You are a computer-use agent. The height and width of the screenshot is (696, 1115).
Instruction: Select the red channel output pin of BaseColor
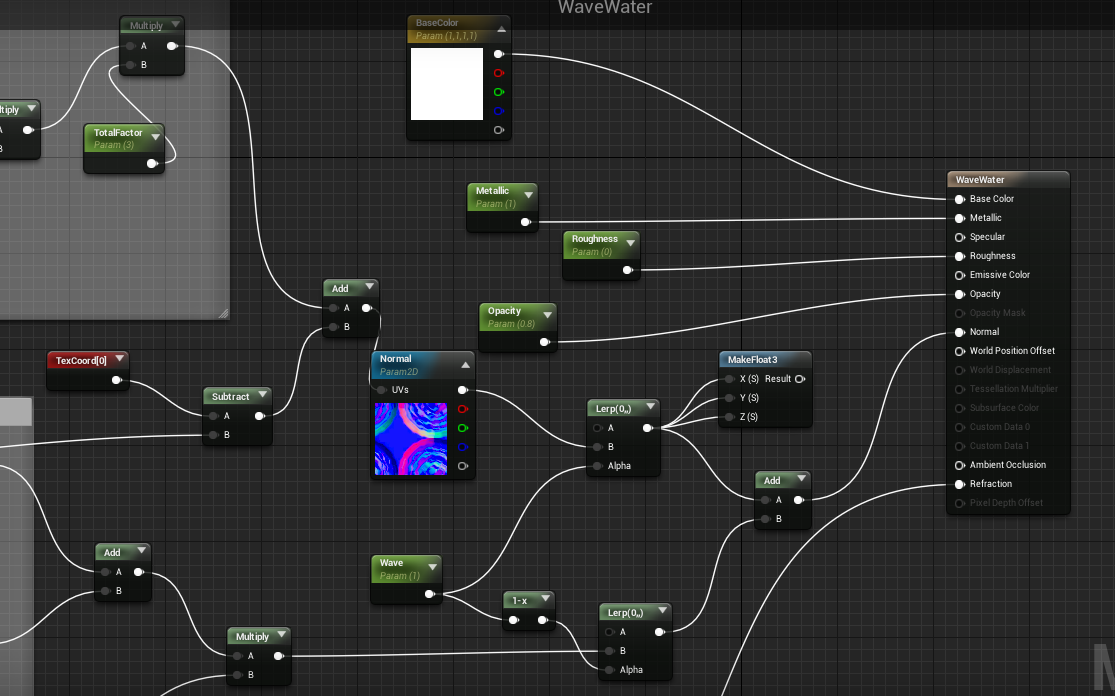click(x=498, y=73)
